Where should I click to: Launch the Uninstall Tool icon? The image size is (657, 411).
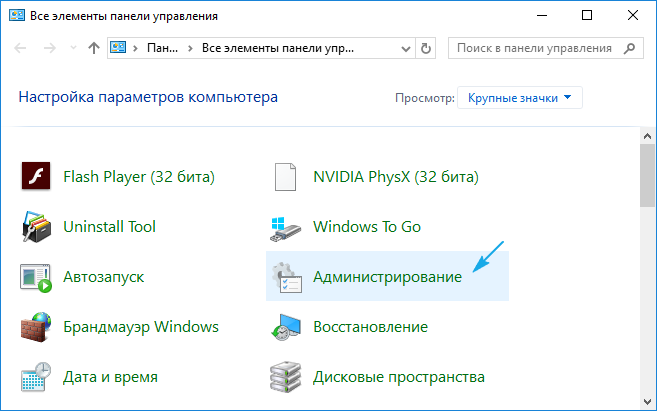tap(36, 227)
